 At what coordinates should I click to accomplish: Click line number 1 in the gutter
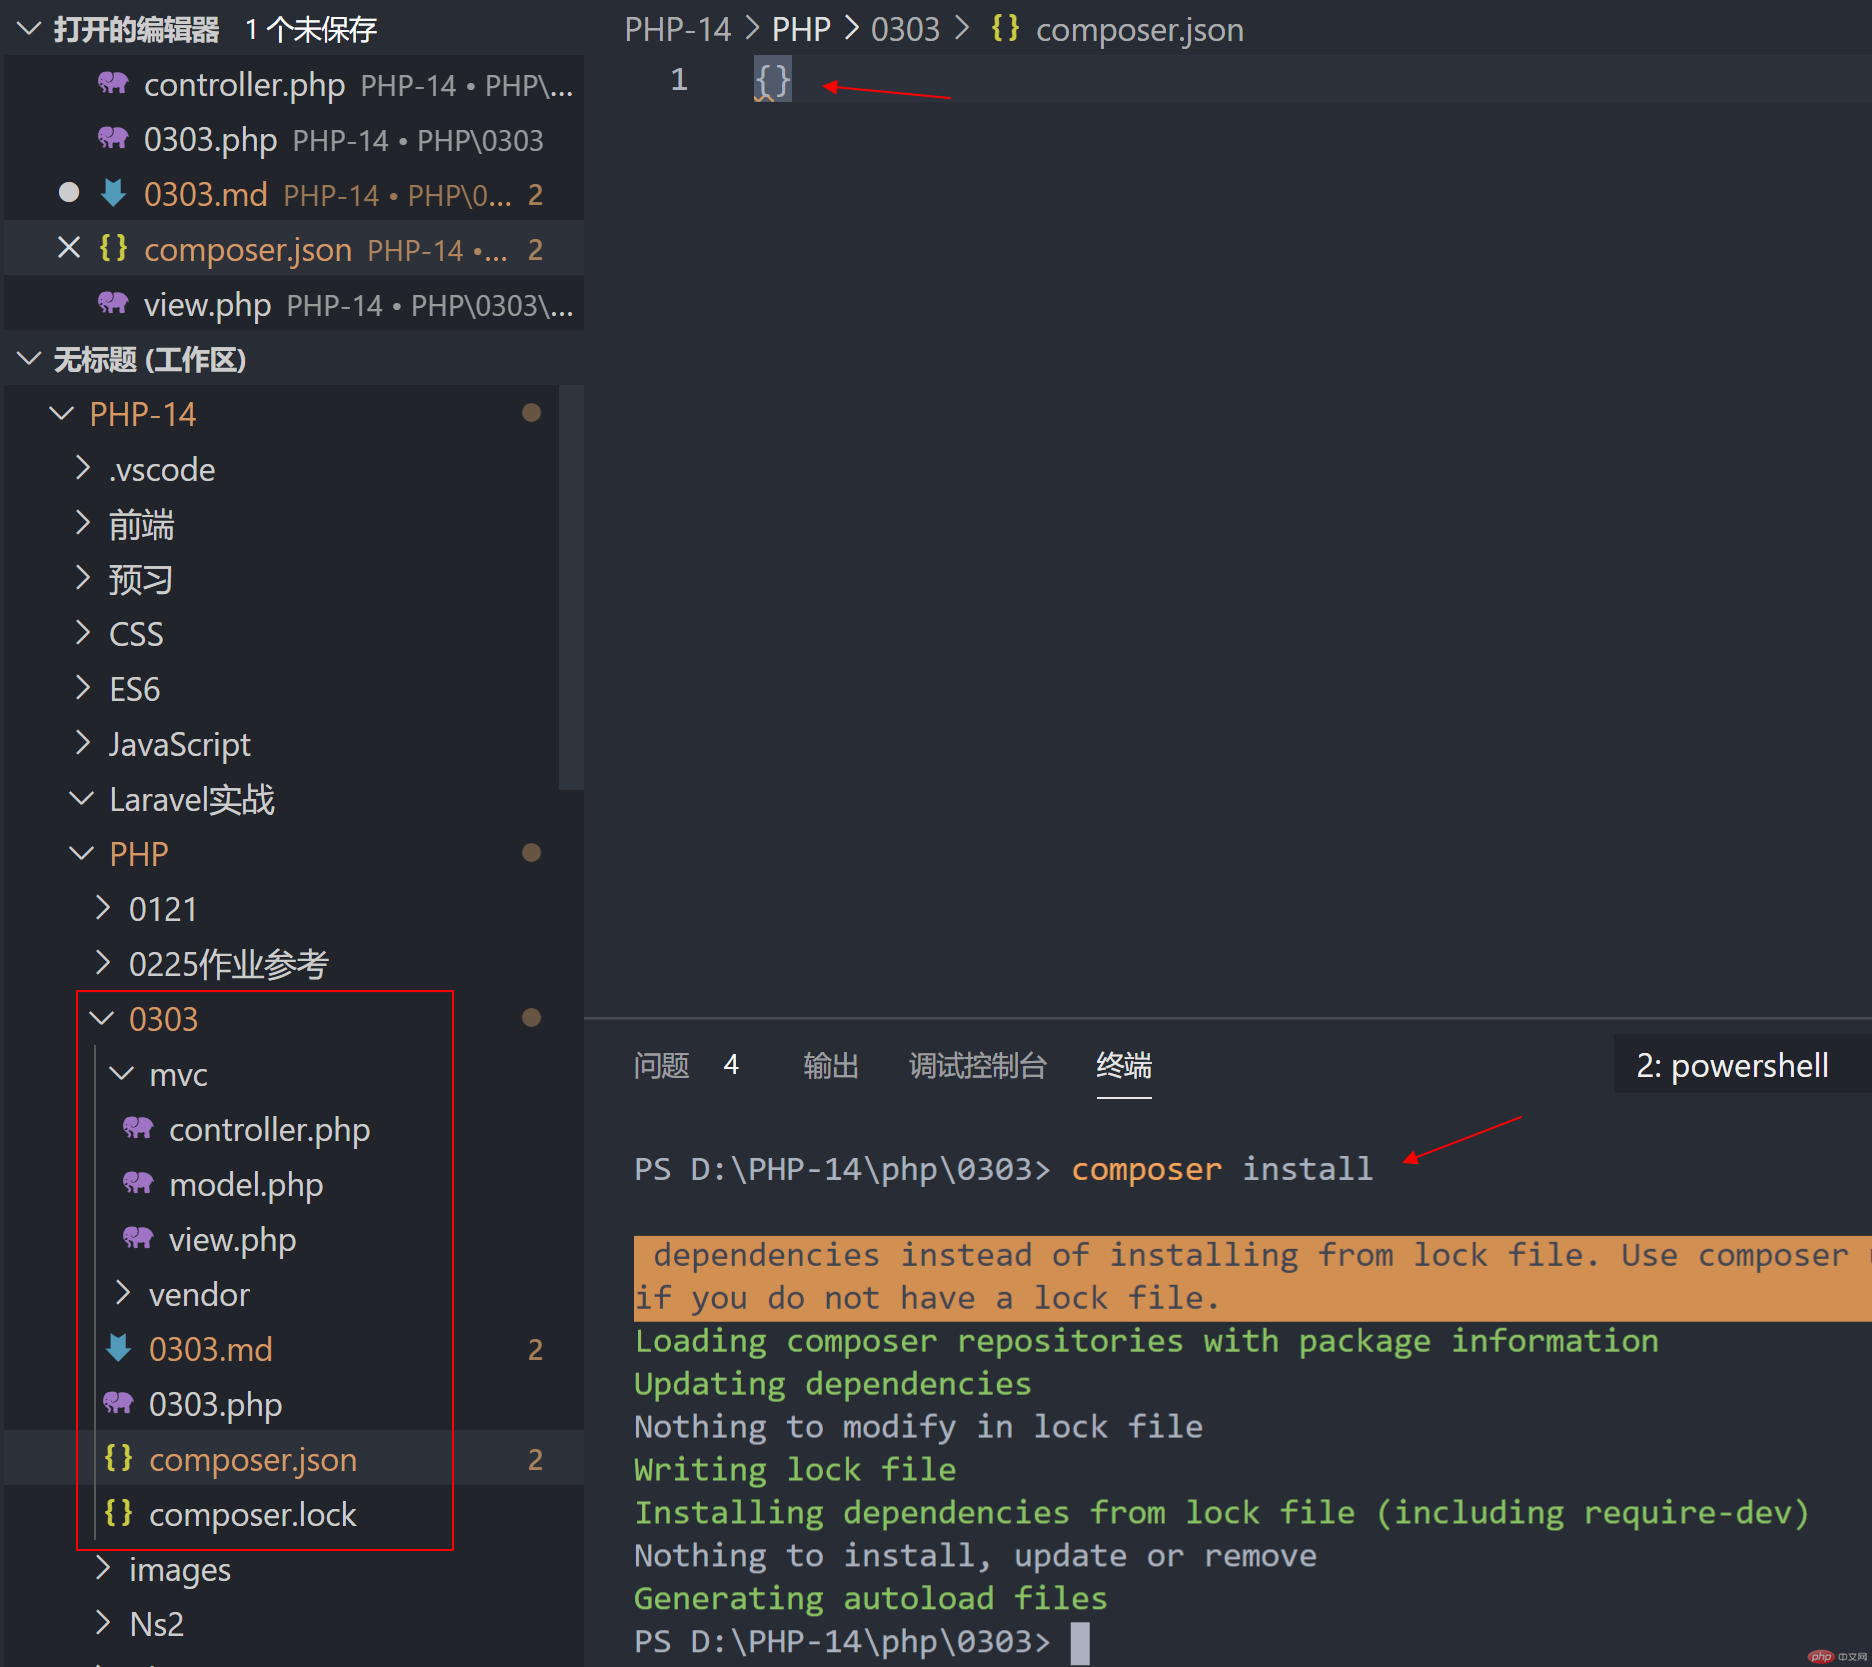pos(679,79)
